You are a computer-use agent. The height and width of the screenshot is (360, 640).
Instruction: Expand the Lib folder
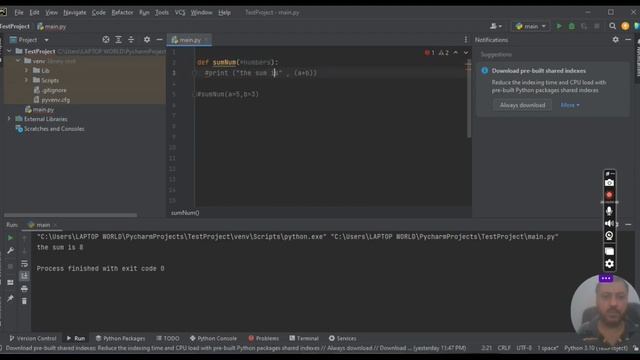tap(27, 70)
